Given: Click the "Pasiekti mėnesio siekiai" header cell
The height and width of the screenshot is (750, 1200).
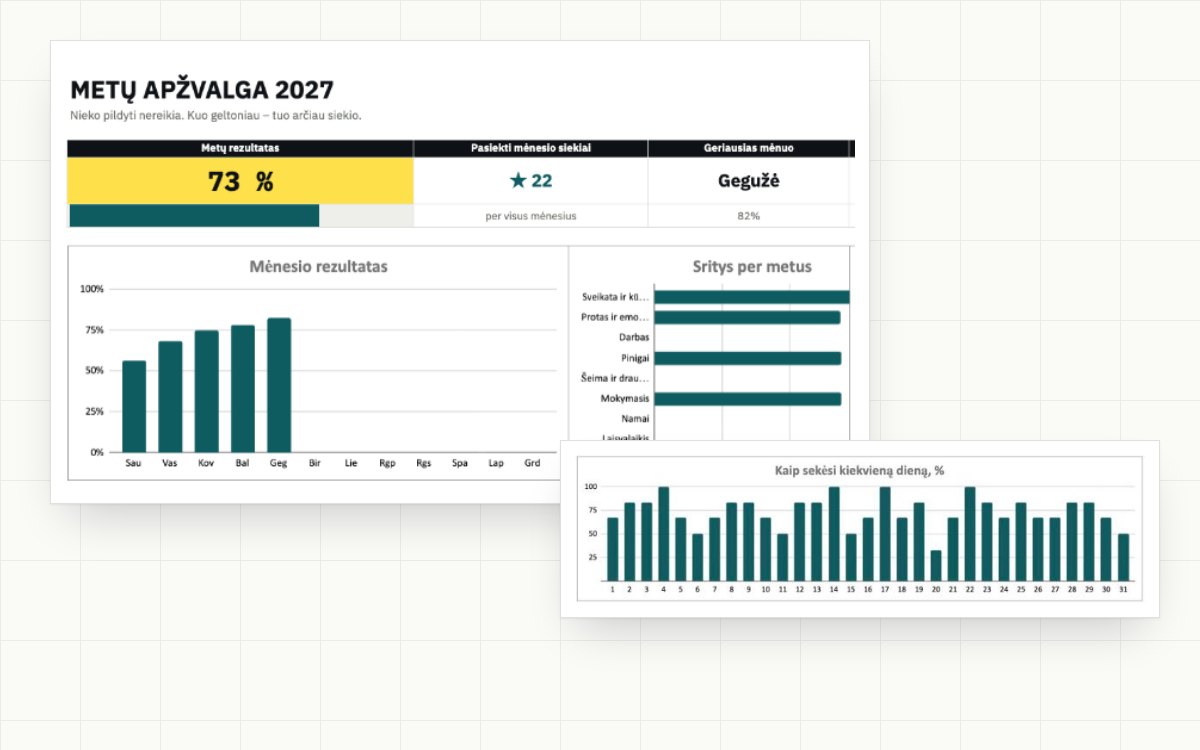Looking at the screenshot, I should [531, 148].
